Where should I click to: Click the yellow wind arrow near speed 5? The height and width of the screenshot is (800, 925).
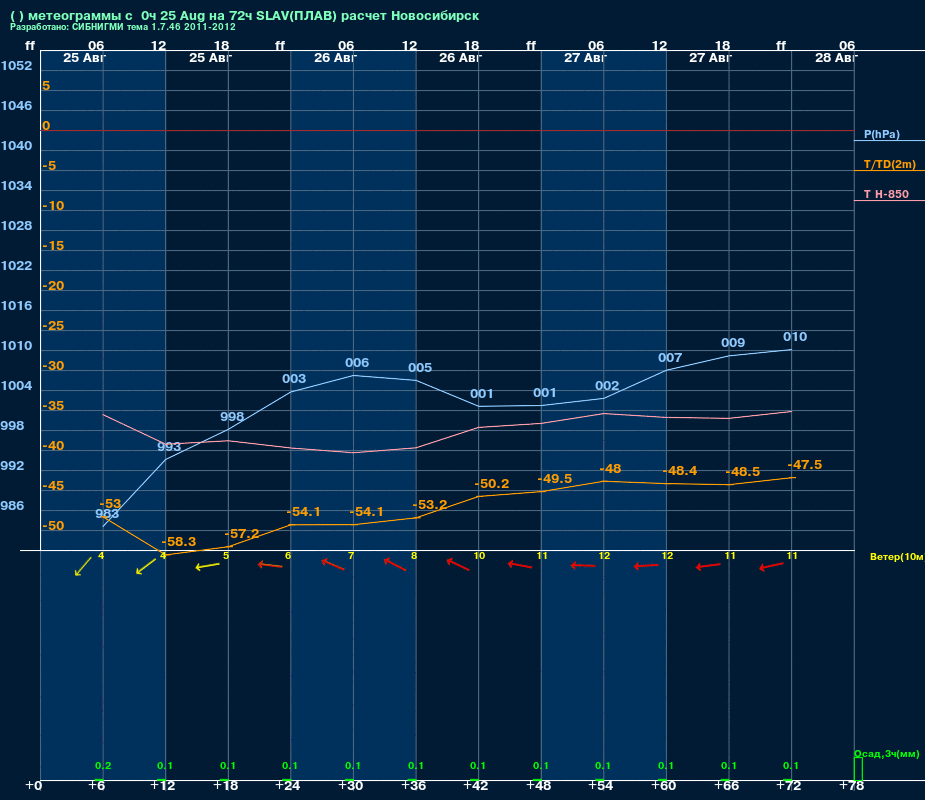pyautogui.click(x=208, y=566)
